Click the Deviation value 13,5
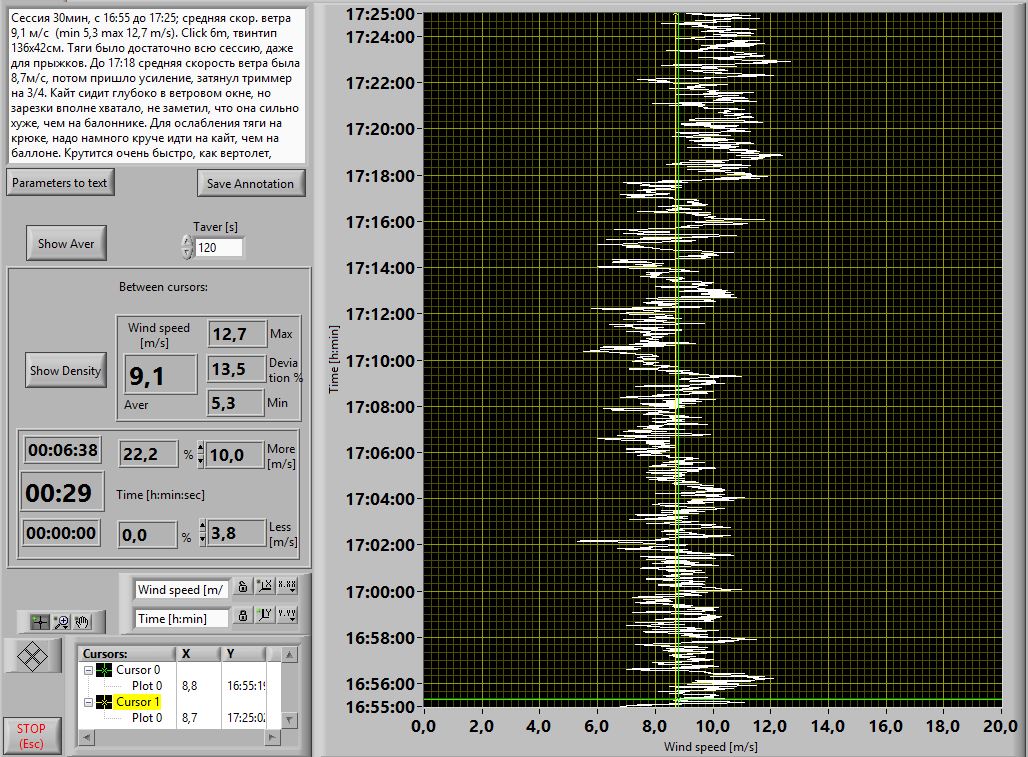This screenshot has width=1028, height=757. coord(237,369)
